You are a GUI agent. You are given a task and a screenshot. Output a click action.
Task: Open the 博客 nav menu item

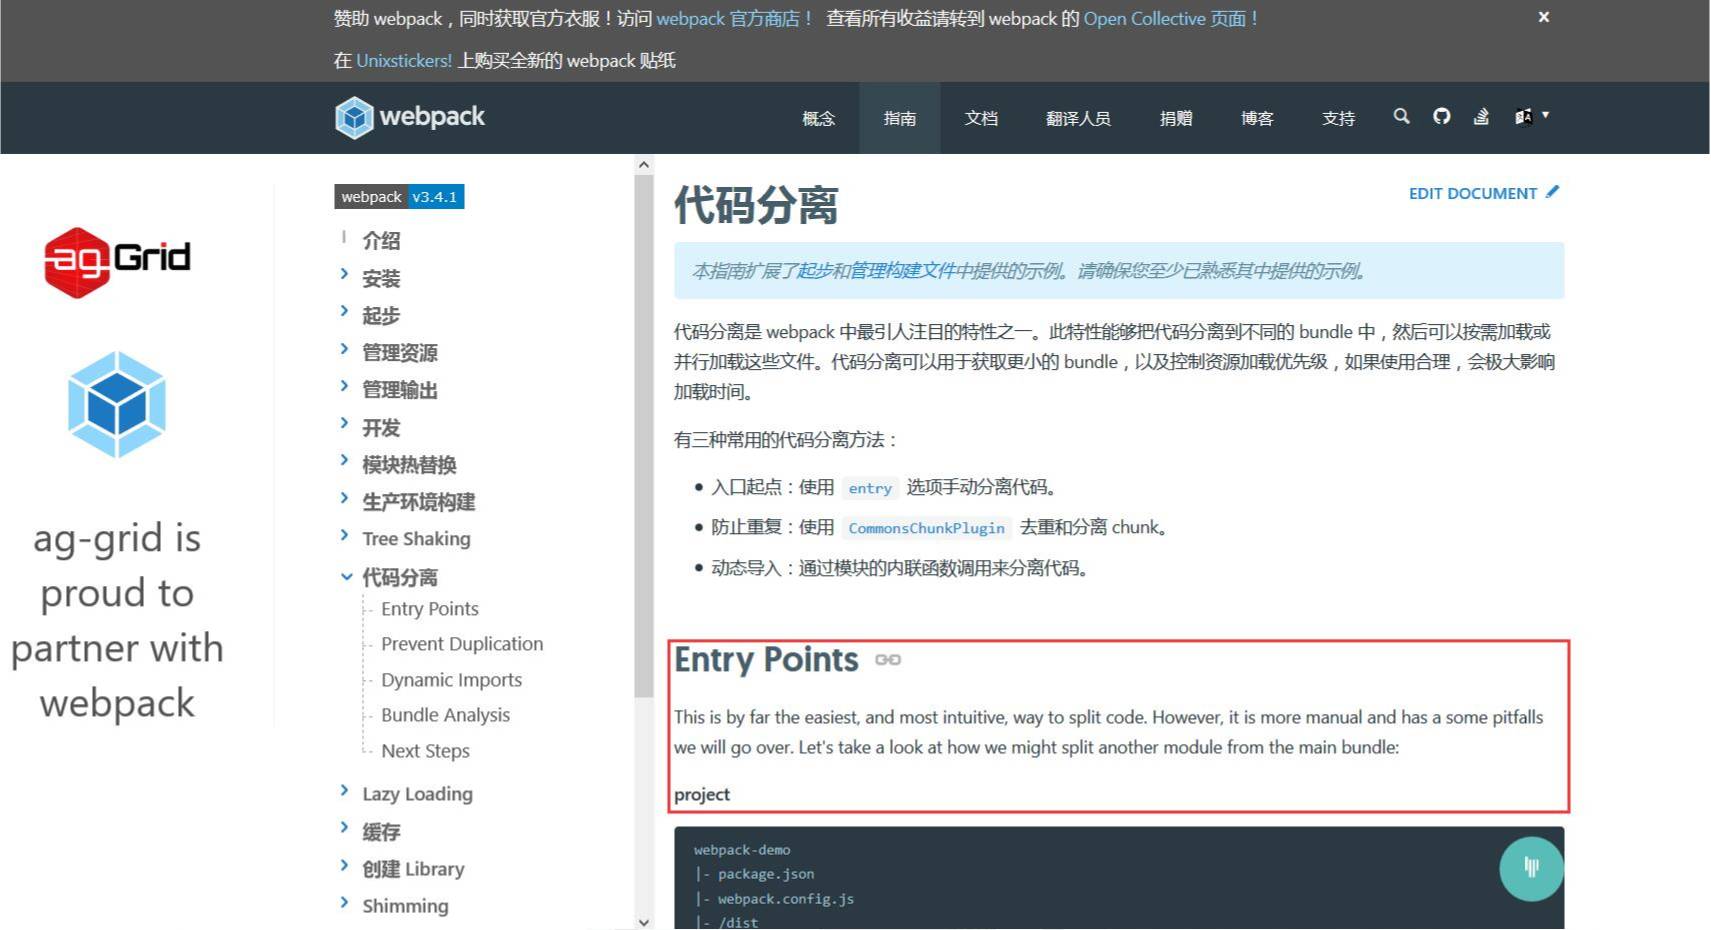click(x=1257, y=118)
